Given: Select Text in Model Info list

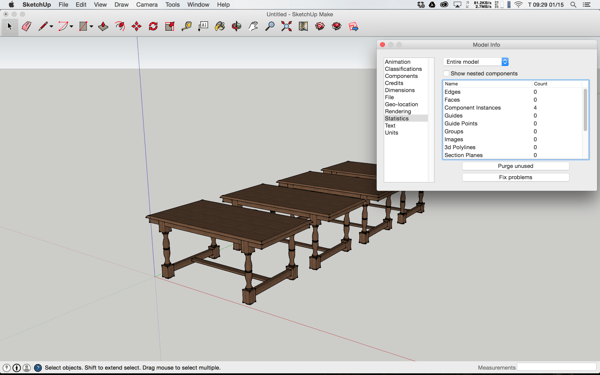Looking at the screenshot, I should point(390,126).
